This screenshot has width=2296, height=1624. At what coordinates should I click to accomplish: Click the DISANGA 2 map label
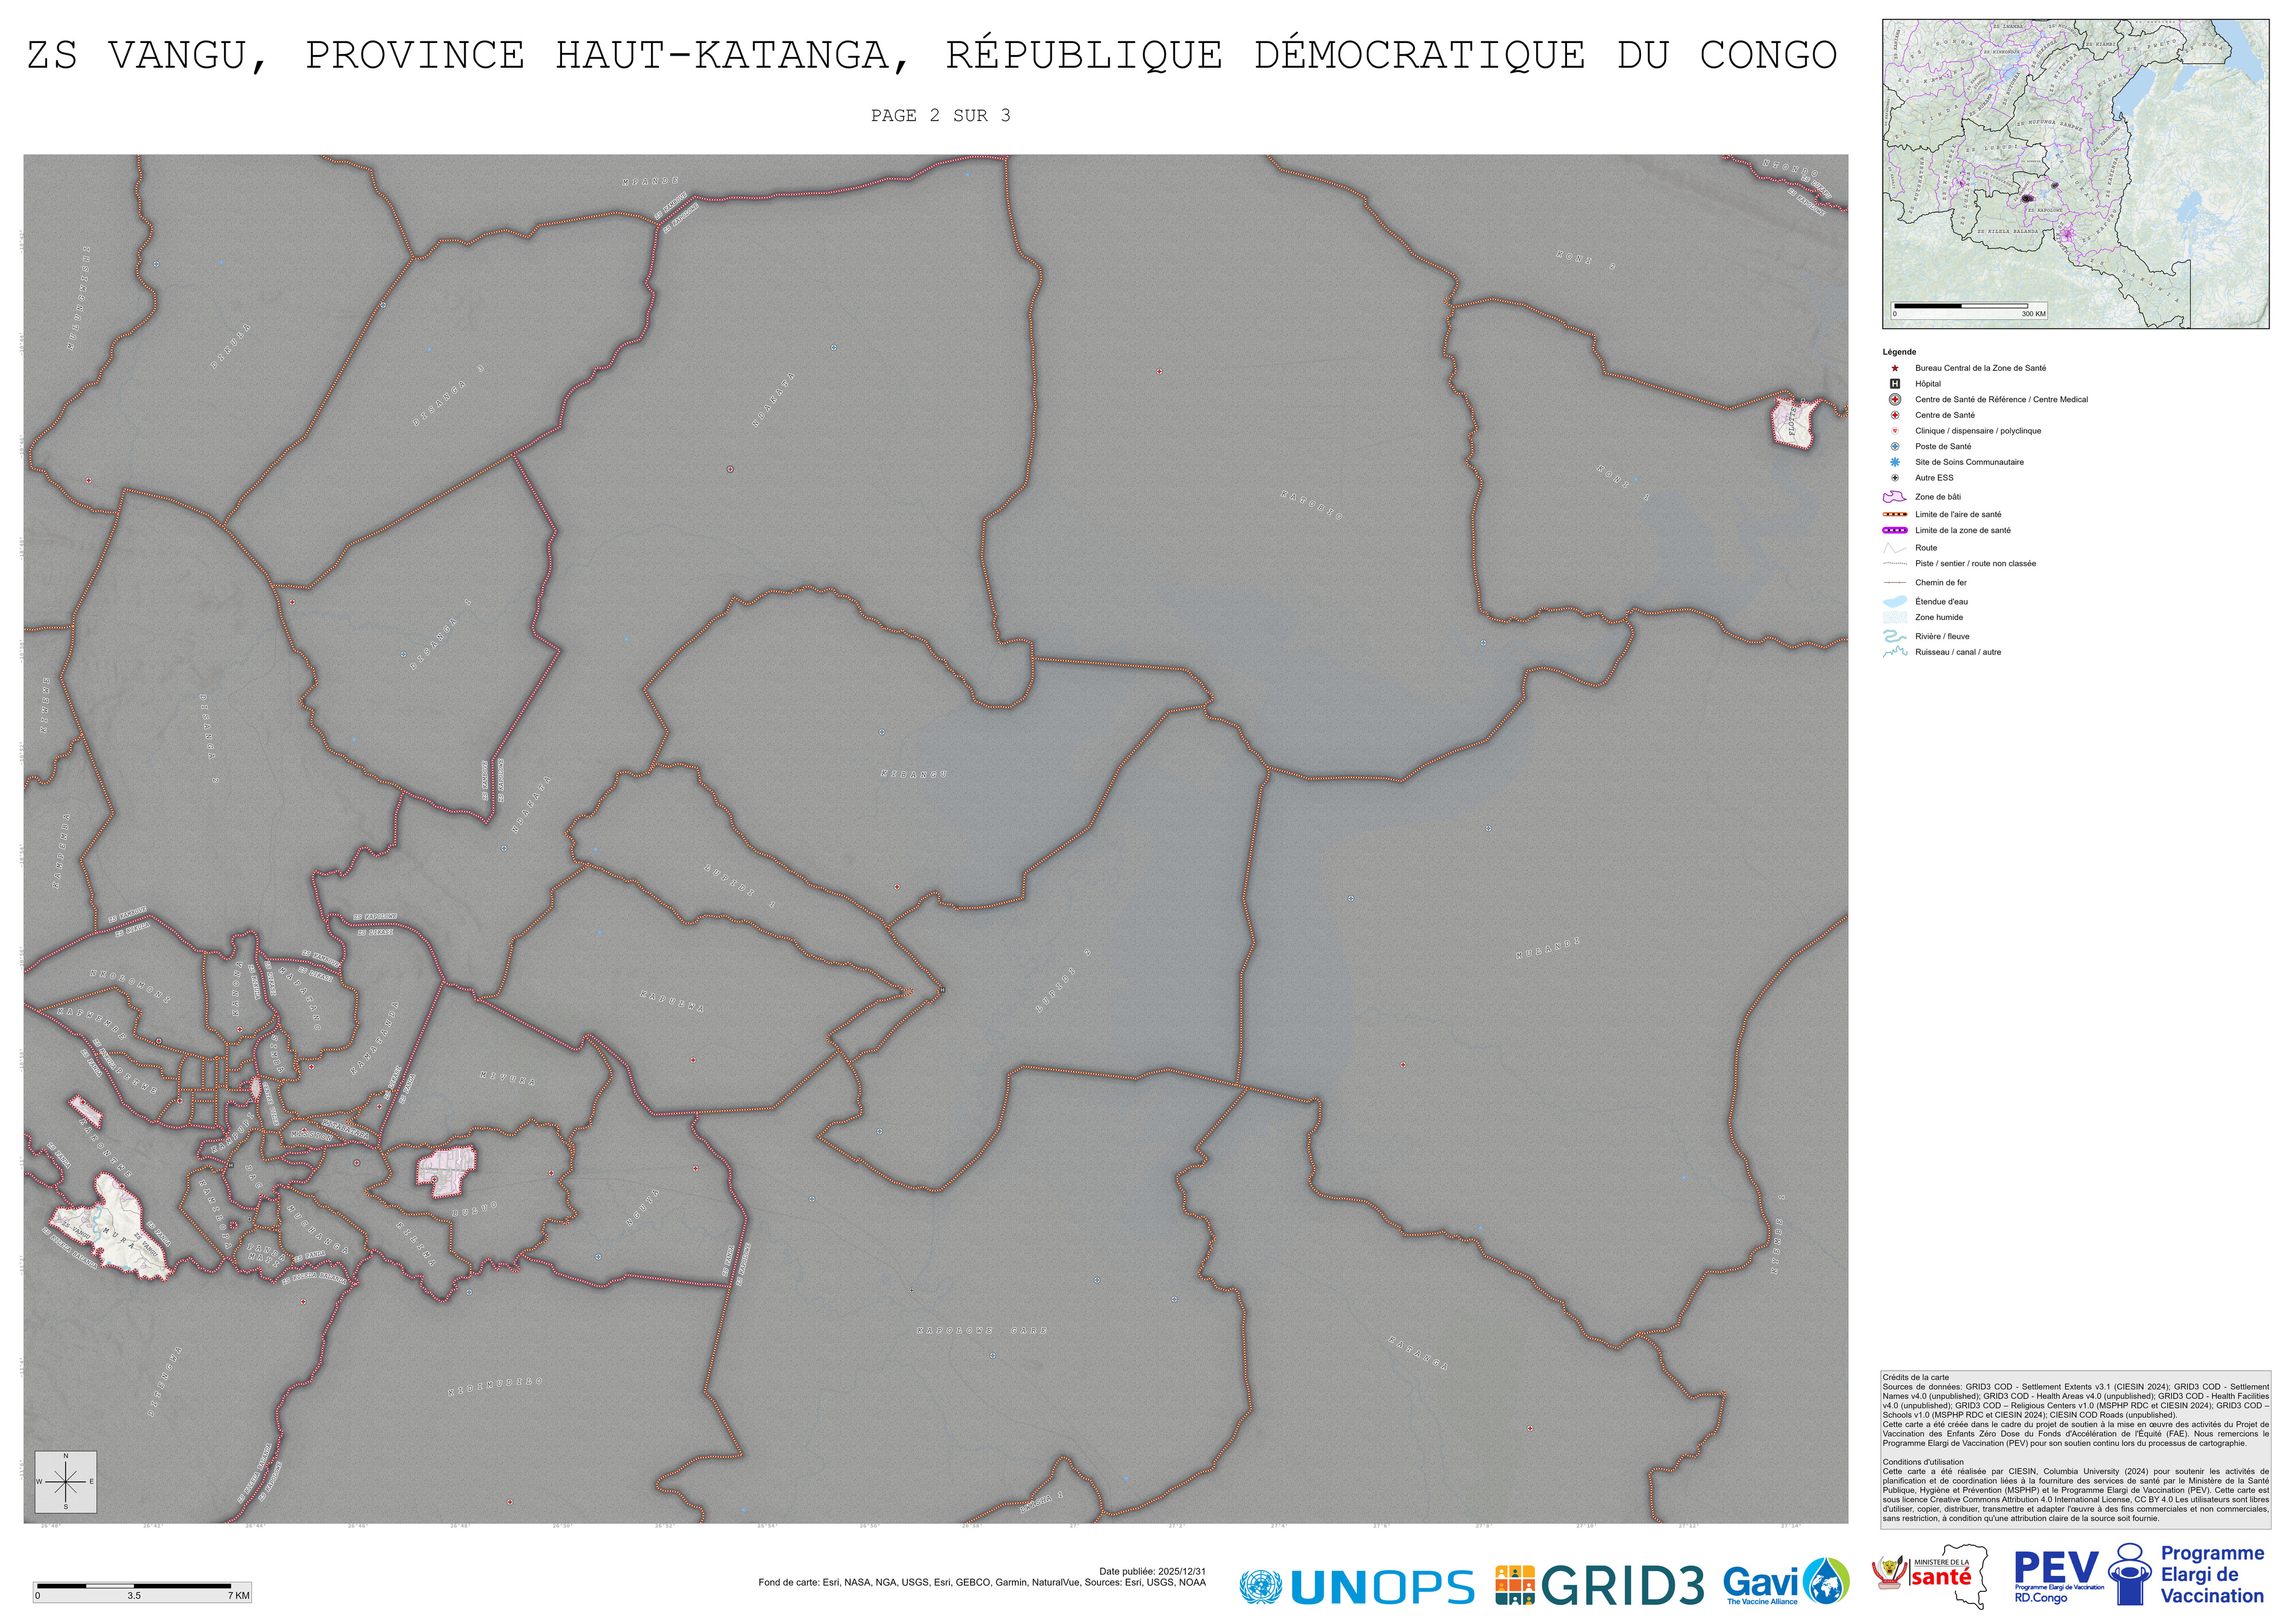click(x=209, y=740)
